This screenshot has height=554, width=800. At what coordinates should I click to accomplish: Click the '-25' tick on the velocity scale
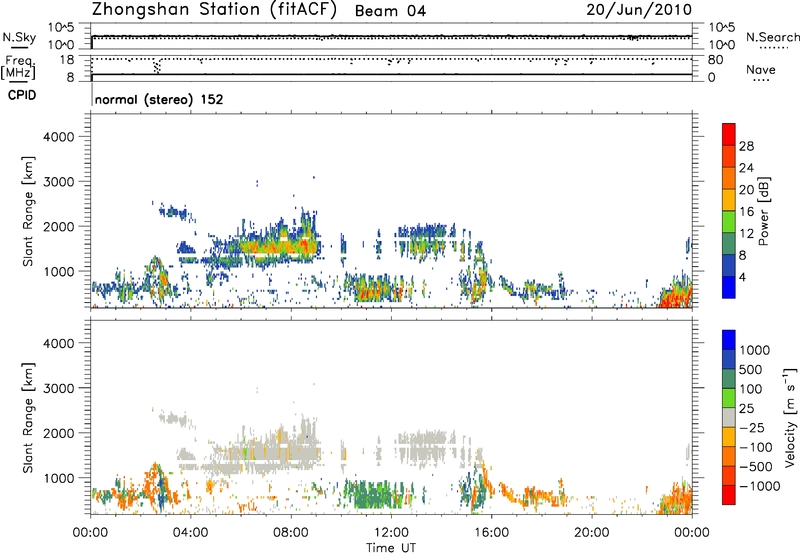[752, 427]
